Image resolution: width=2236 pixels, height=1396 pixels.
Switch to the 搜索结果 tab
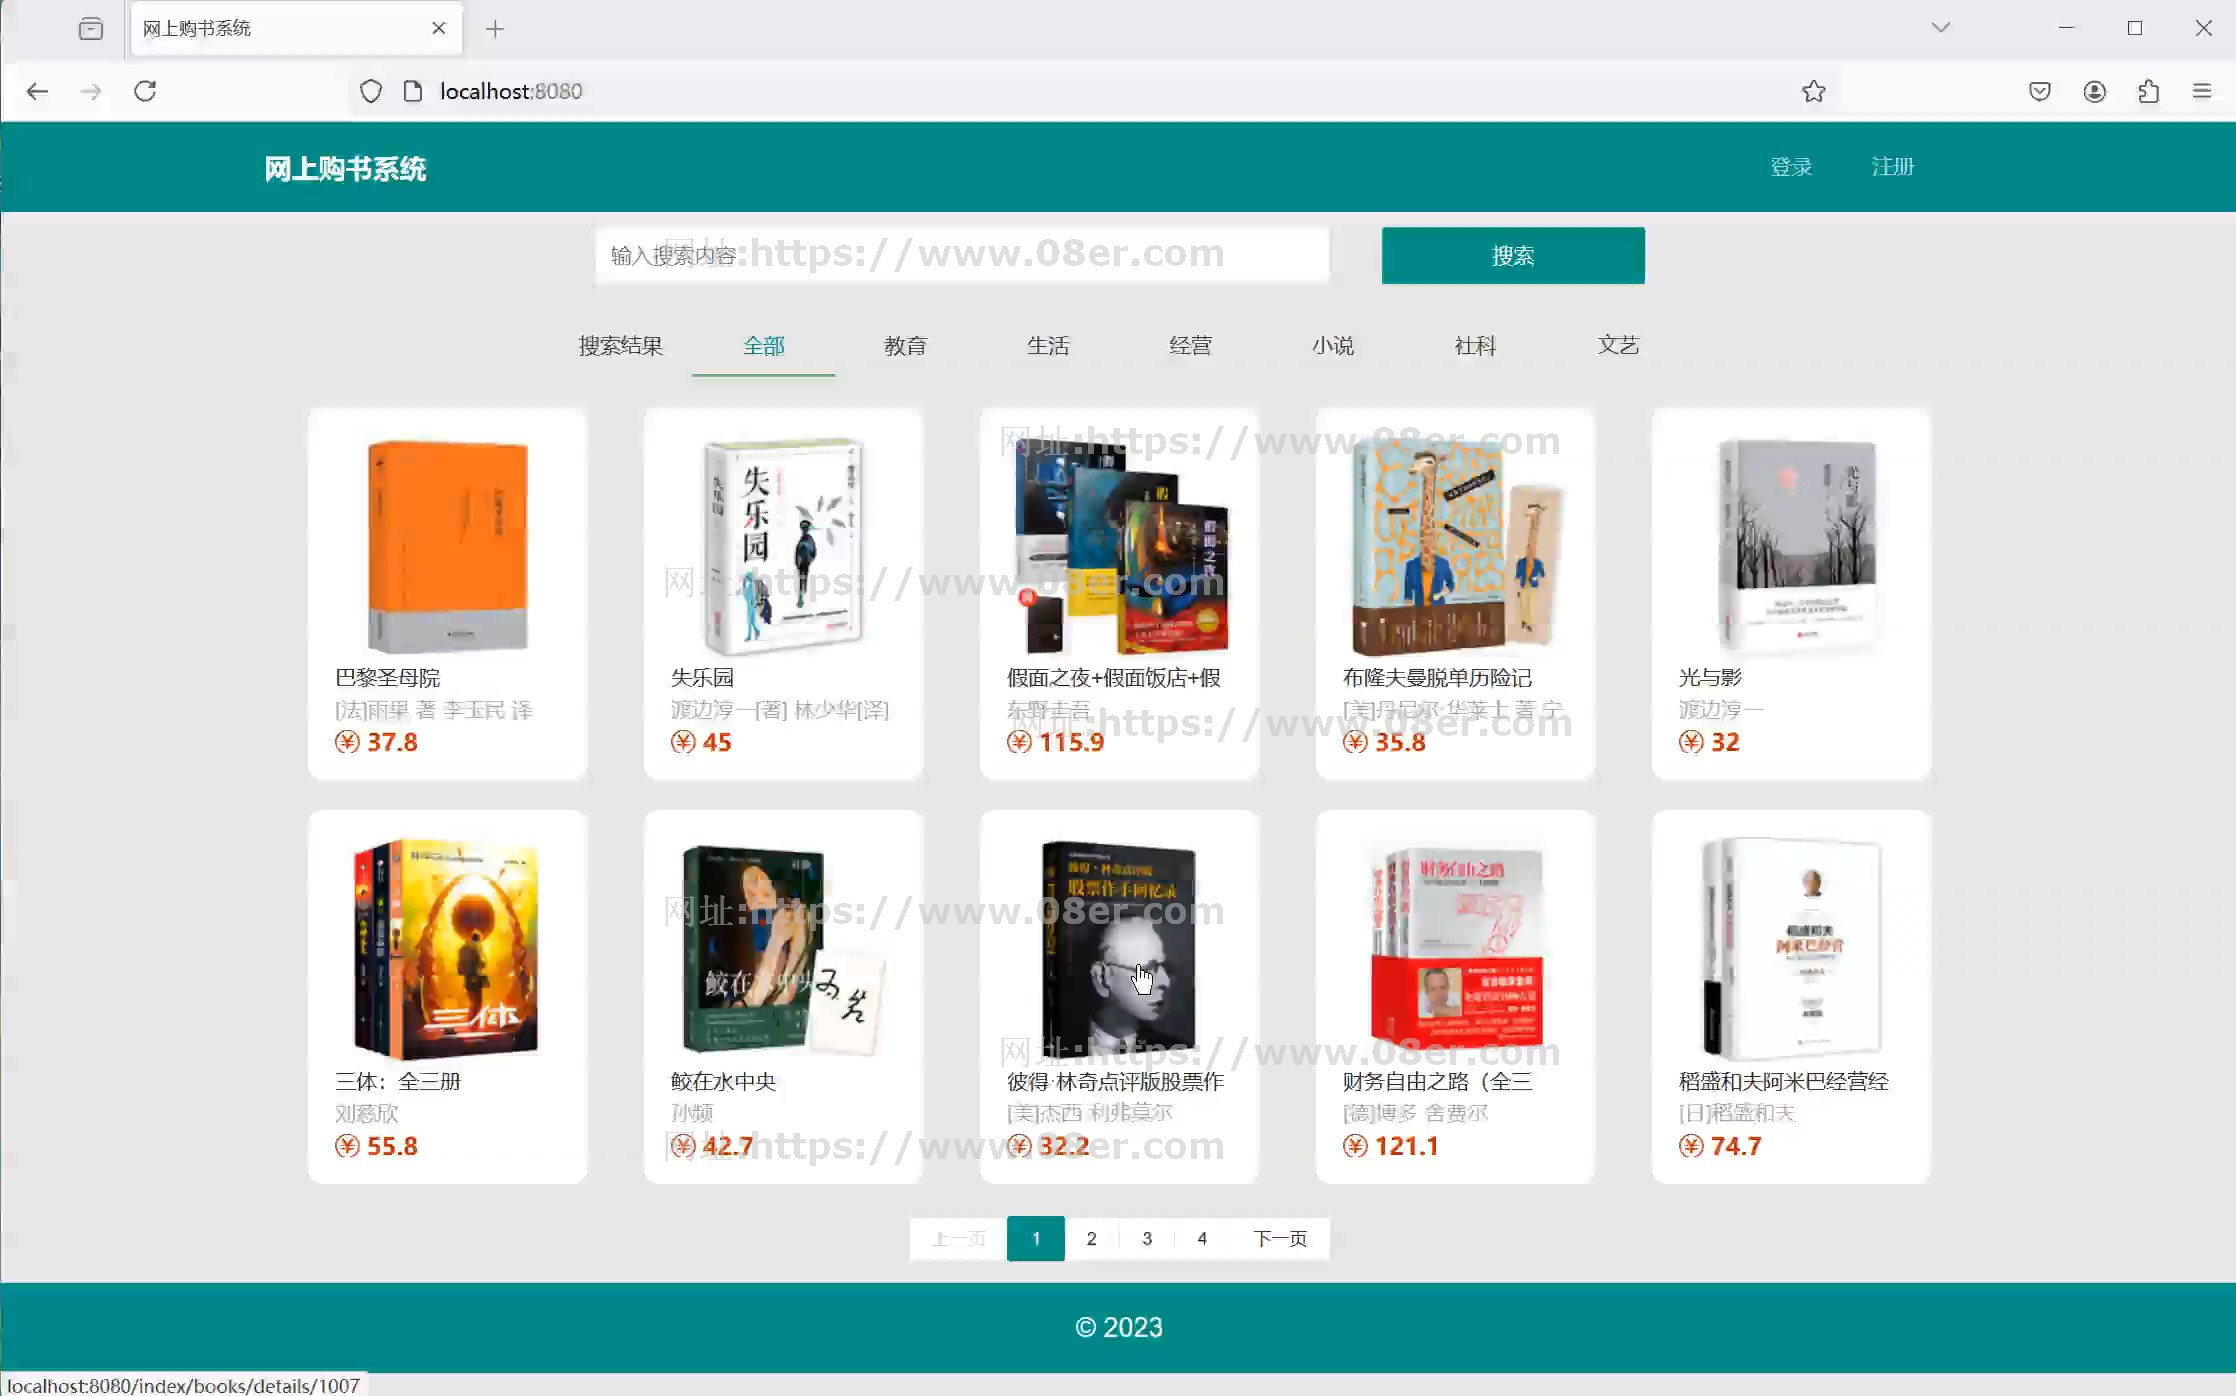621,345
